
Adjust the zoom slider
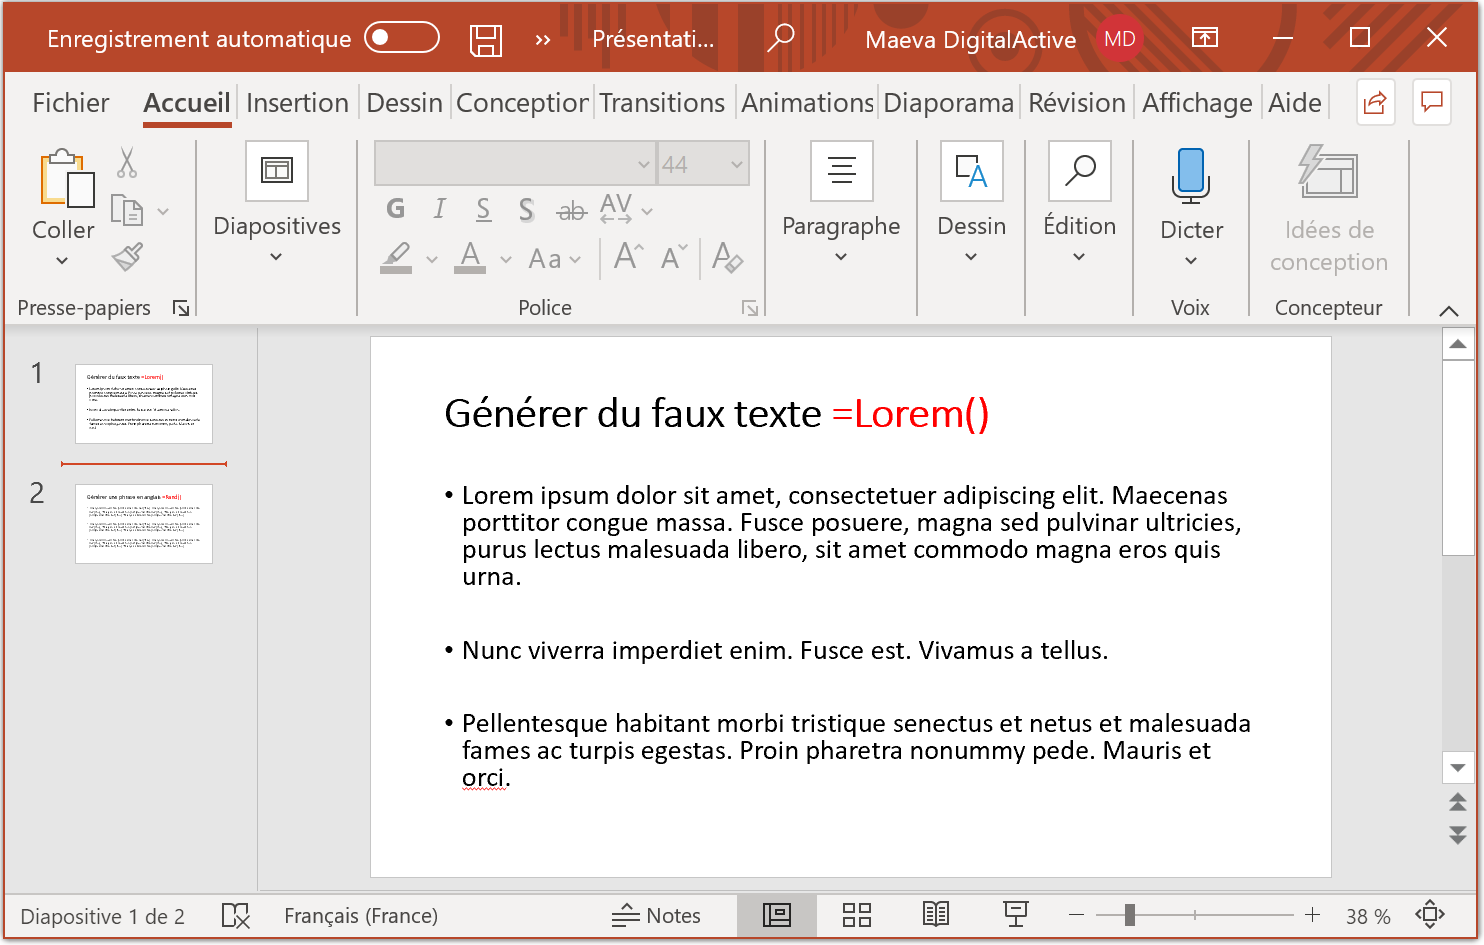click(x=1130, y=915)
